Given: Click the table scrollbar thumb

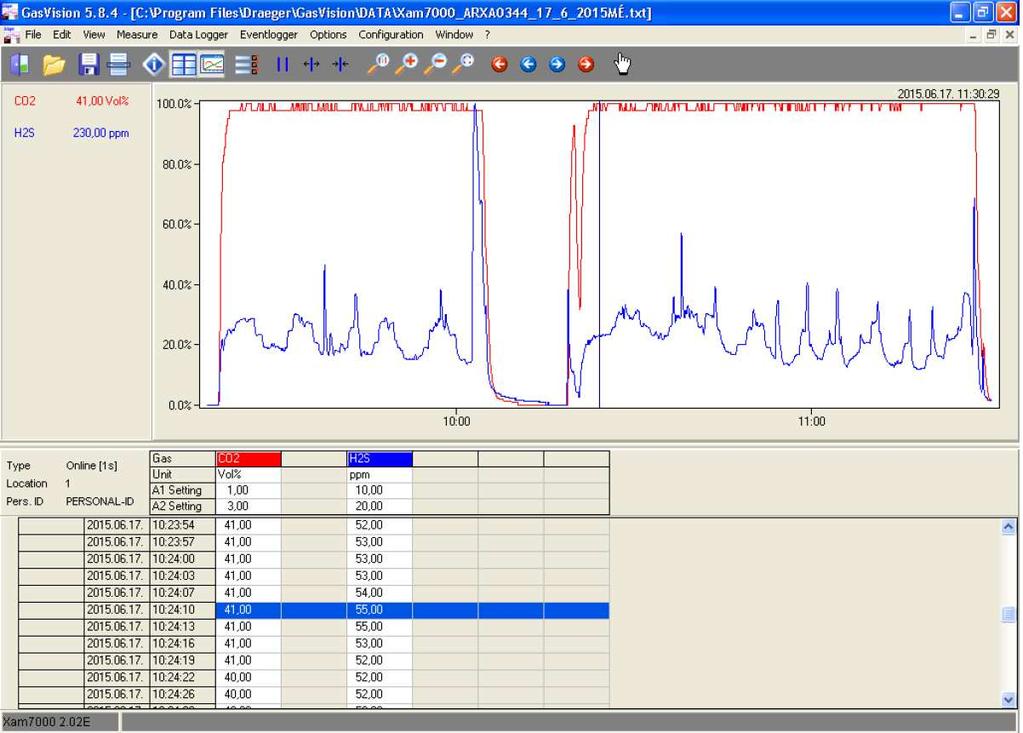Looking at the screenshot, I should [x=1009, y=614].
